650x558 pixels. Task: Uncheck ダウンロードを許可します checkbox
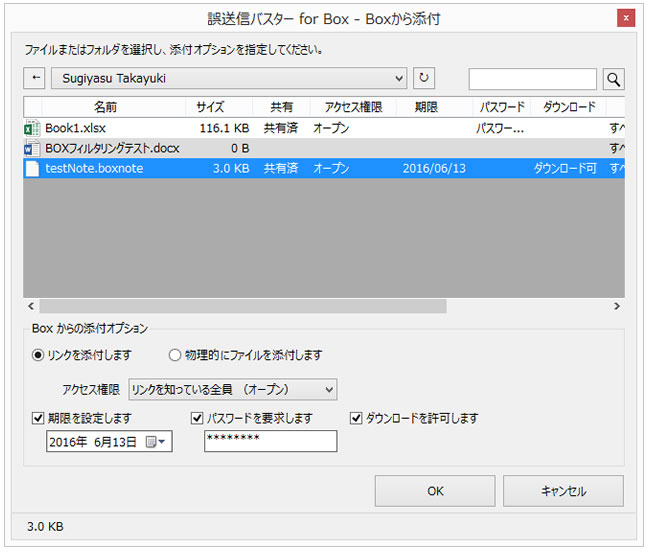pyautogui.click(x=356, y=418)
